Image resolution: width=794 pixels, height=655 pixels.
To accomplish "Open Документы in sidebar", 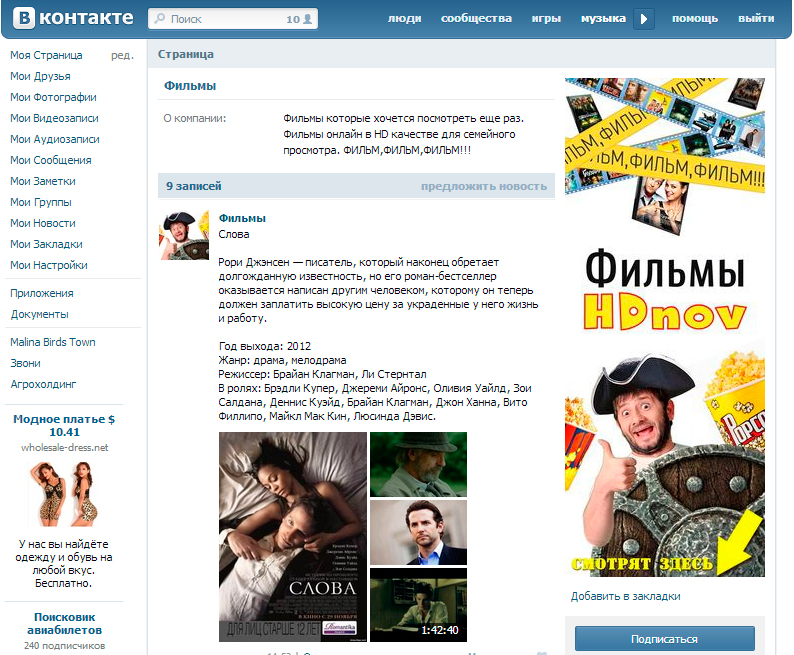I will [39, 314].
